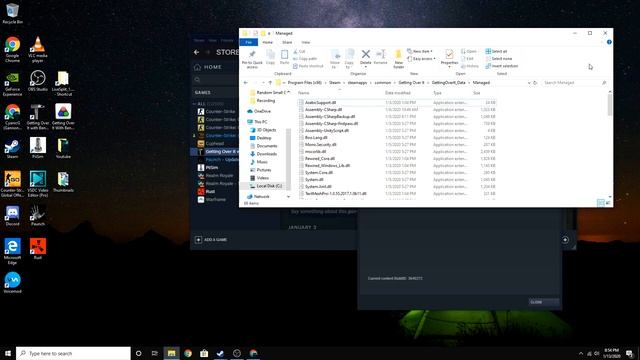Click Select all in Select group

tap(496, 51)
